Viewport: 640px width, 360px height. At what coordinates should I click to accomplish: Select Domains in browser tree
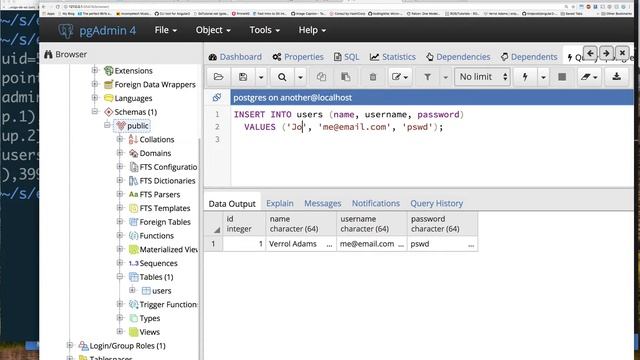(155, 153)
